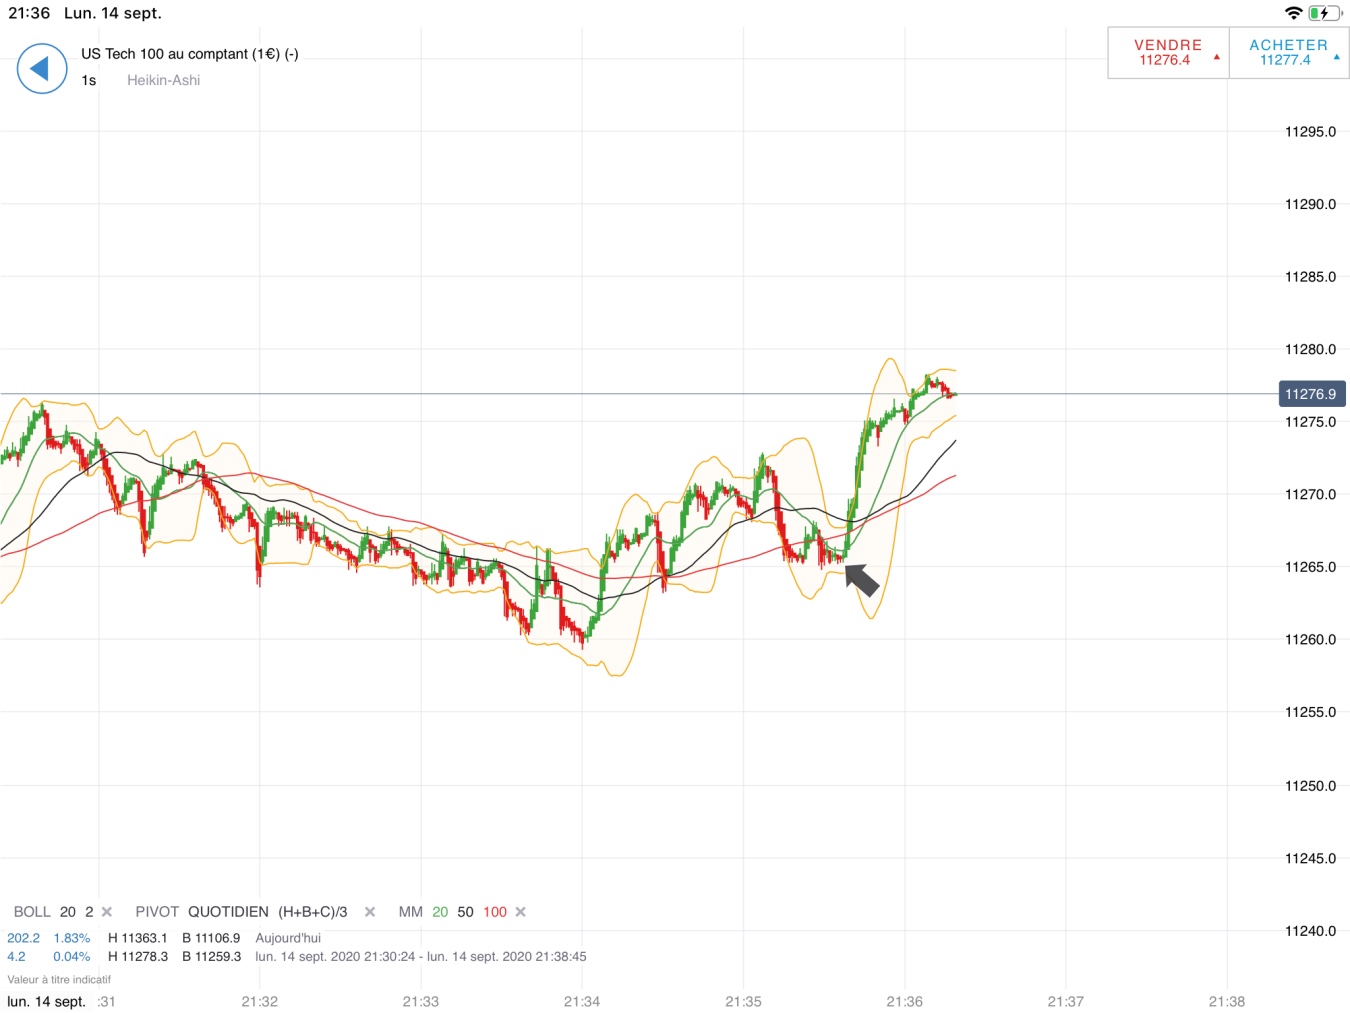Remove the PIVOT QUOTIDIEN indicator
The height and width of the screenshot is (1013, 1350).
point(370,912)
